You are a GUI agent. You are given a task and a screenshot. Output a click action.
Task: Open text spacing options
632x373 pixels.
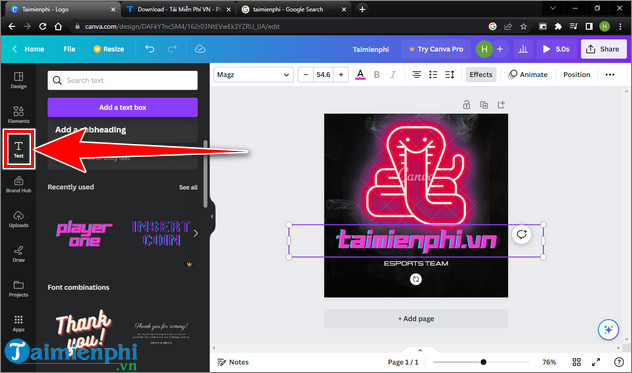(x=449, y=75)
